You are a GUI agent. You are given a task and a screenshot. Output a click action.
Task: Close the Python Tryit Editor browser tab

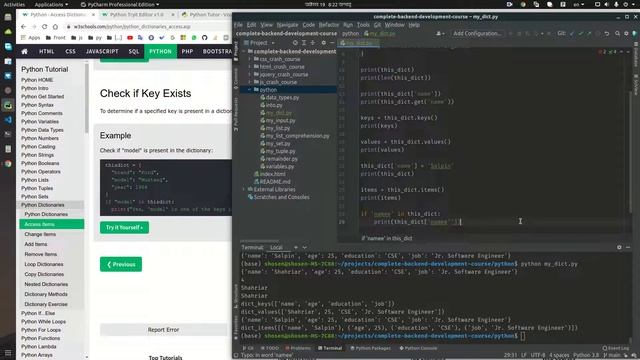[x=173, y=15]
